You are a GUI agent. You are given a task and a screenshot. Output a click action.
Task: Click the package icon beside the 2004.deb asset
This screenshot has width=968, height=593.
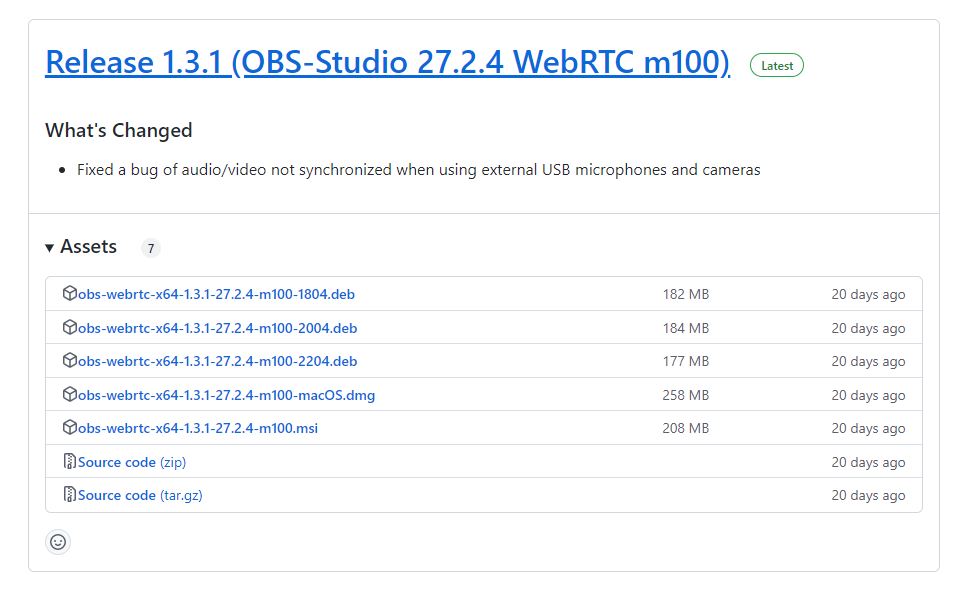[70, 327]
